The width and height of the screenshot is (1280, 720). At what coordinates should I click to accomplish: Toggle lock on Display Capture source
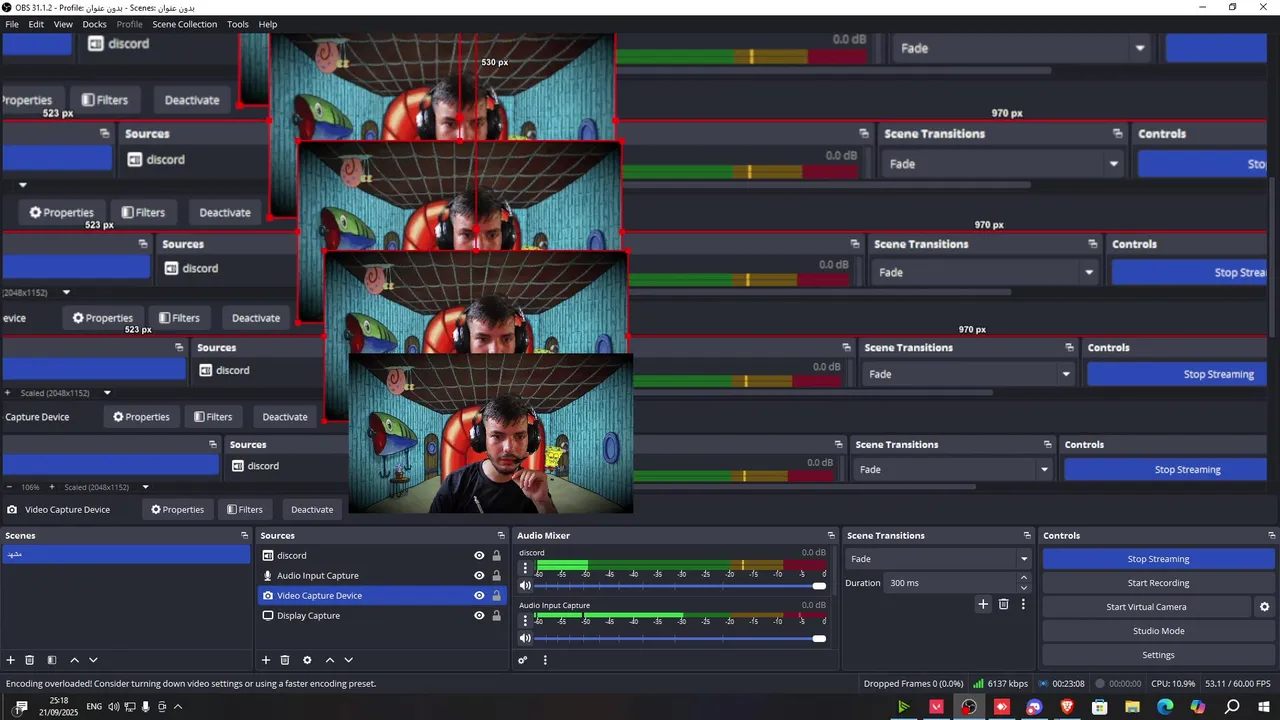pyautogui.click(x=496, y=616)
